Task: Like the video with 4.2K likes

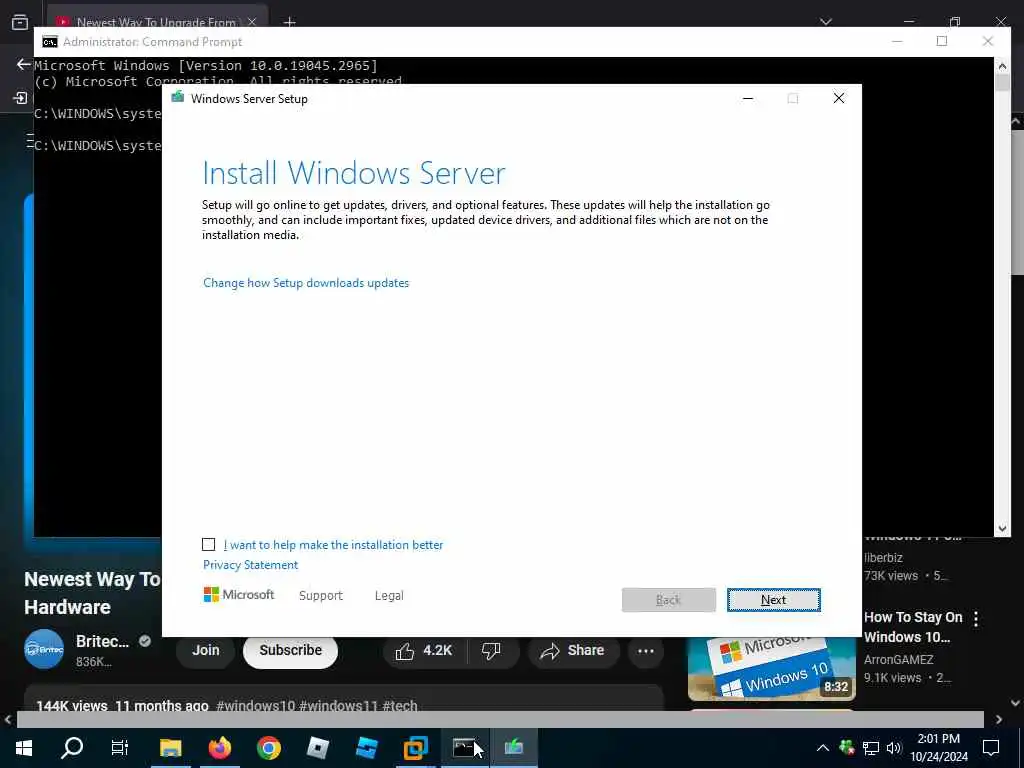Action: pyautogui.click(x=424, y=650)
